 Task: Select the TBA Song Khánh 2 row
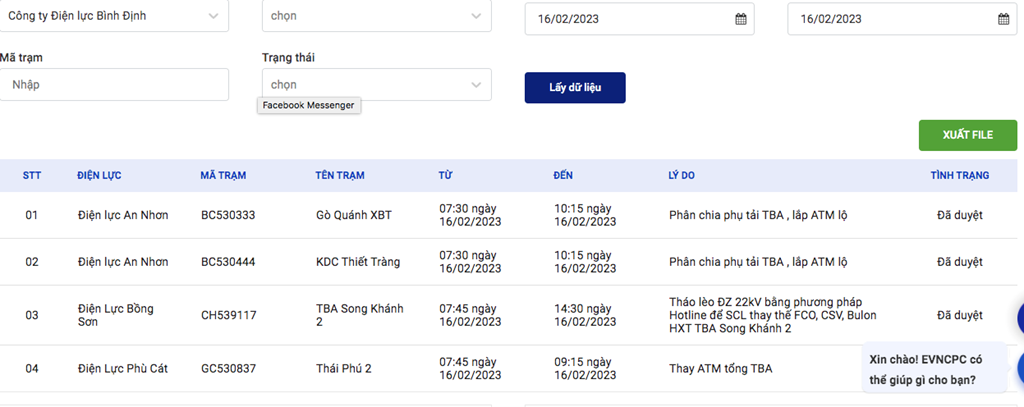click(x=359, y=315)
